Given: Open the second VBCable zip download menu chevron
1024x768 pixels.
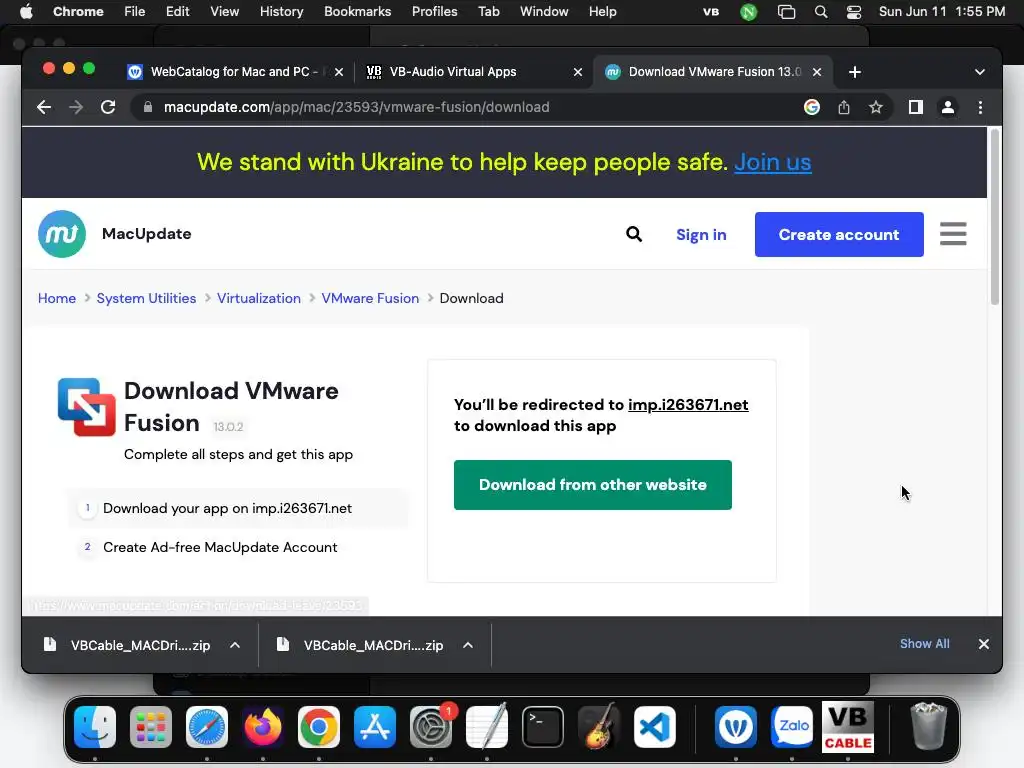Looking at the screenshot, I should 468,645.
